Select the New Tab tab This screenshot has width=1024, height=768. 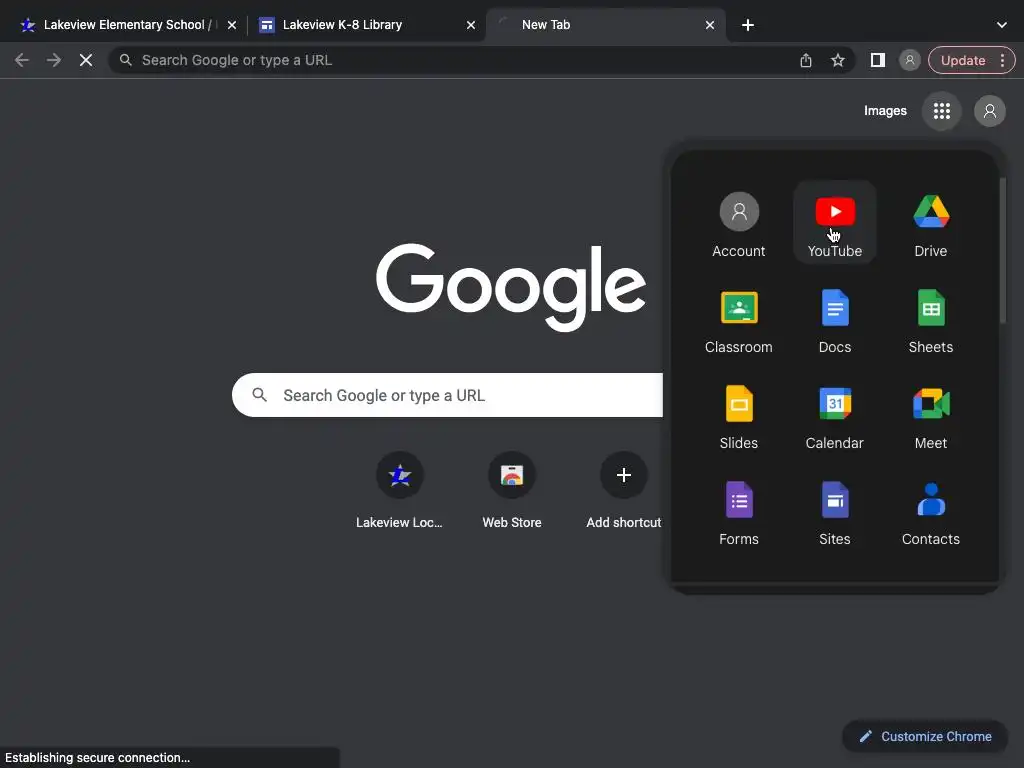coord(605,25)
